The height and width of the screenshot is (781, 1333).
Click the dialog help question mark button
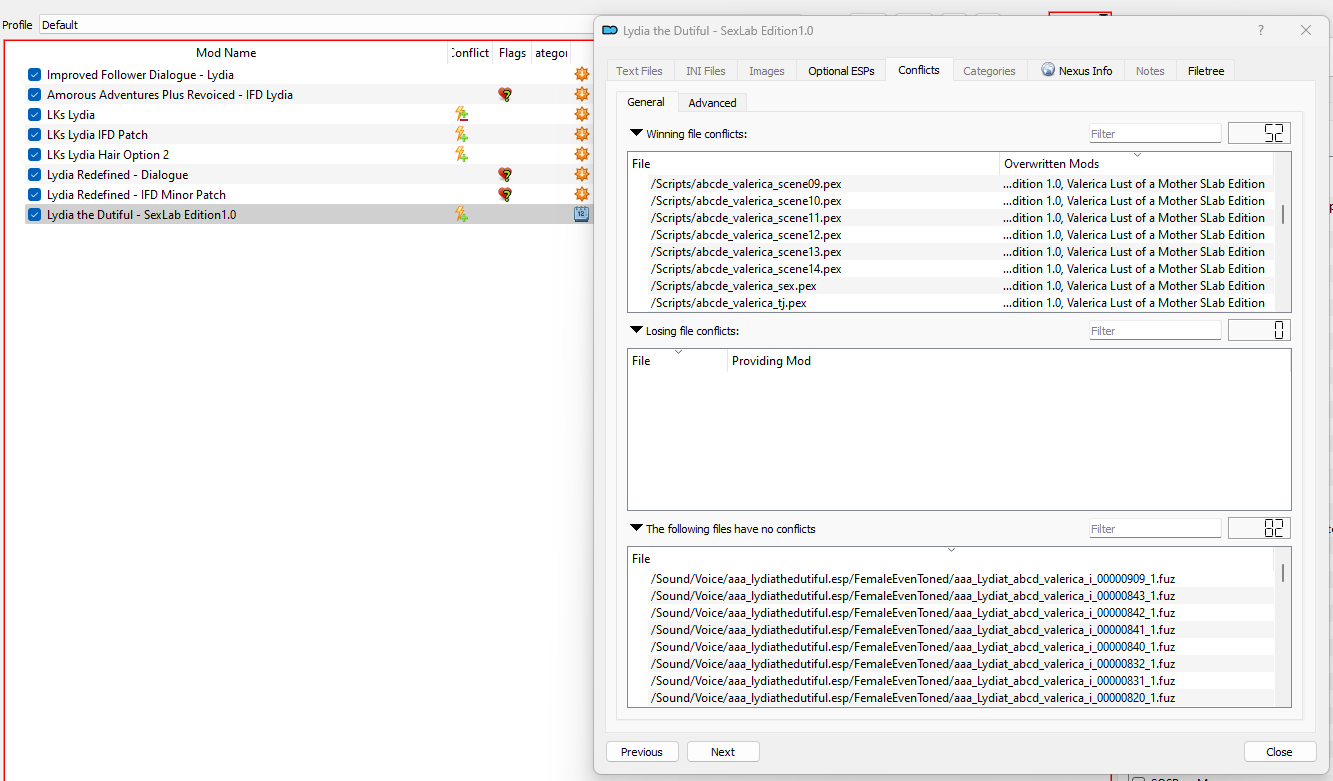pos(1260,30)
